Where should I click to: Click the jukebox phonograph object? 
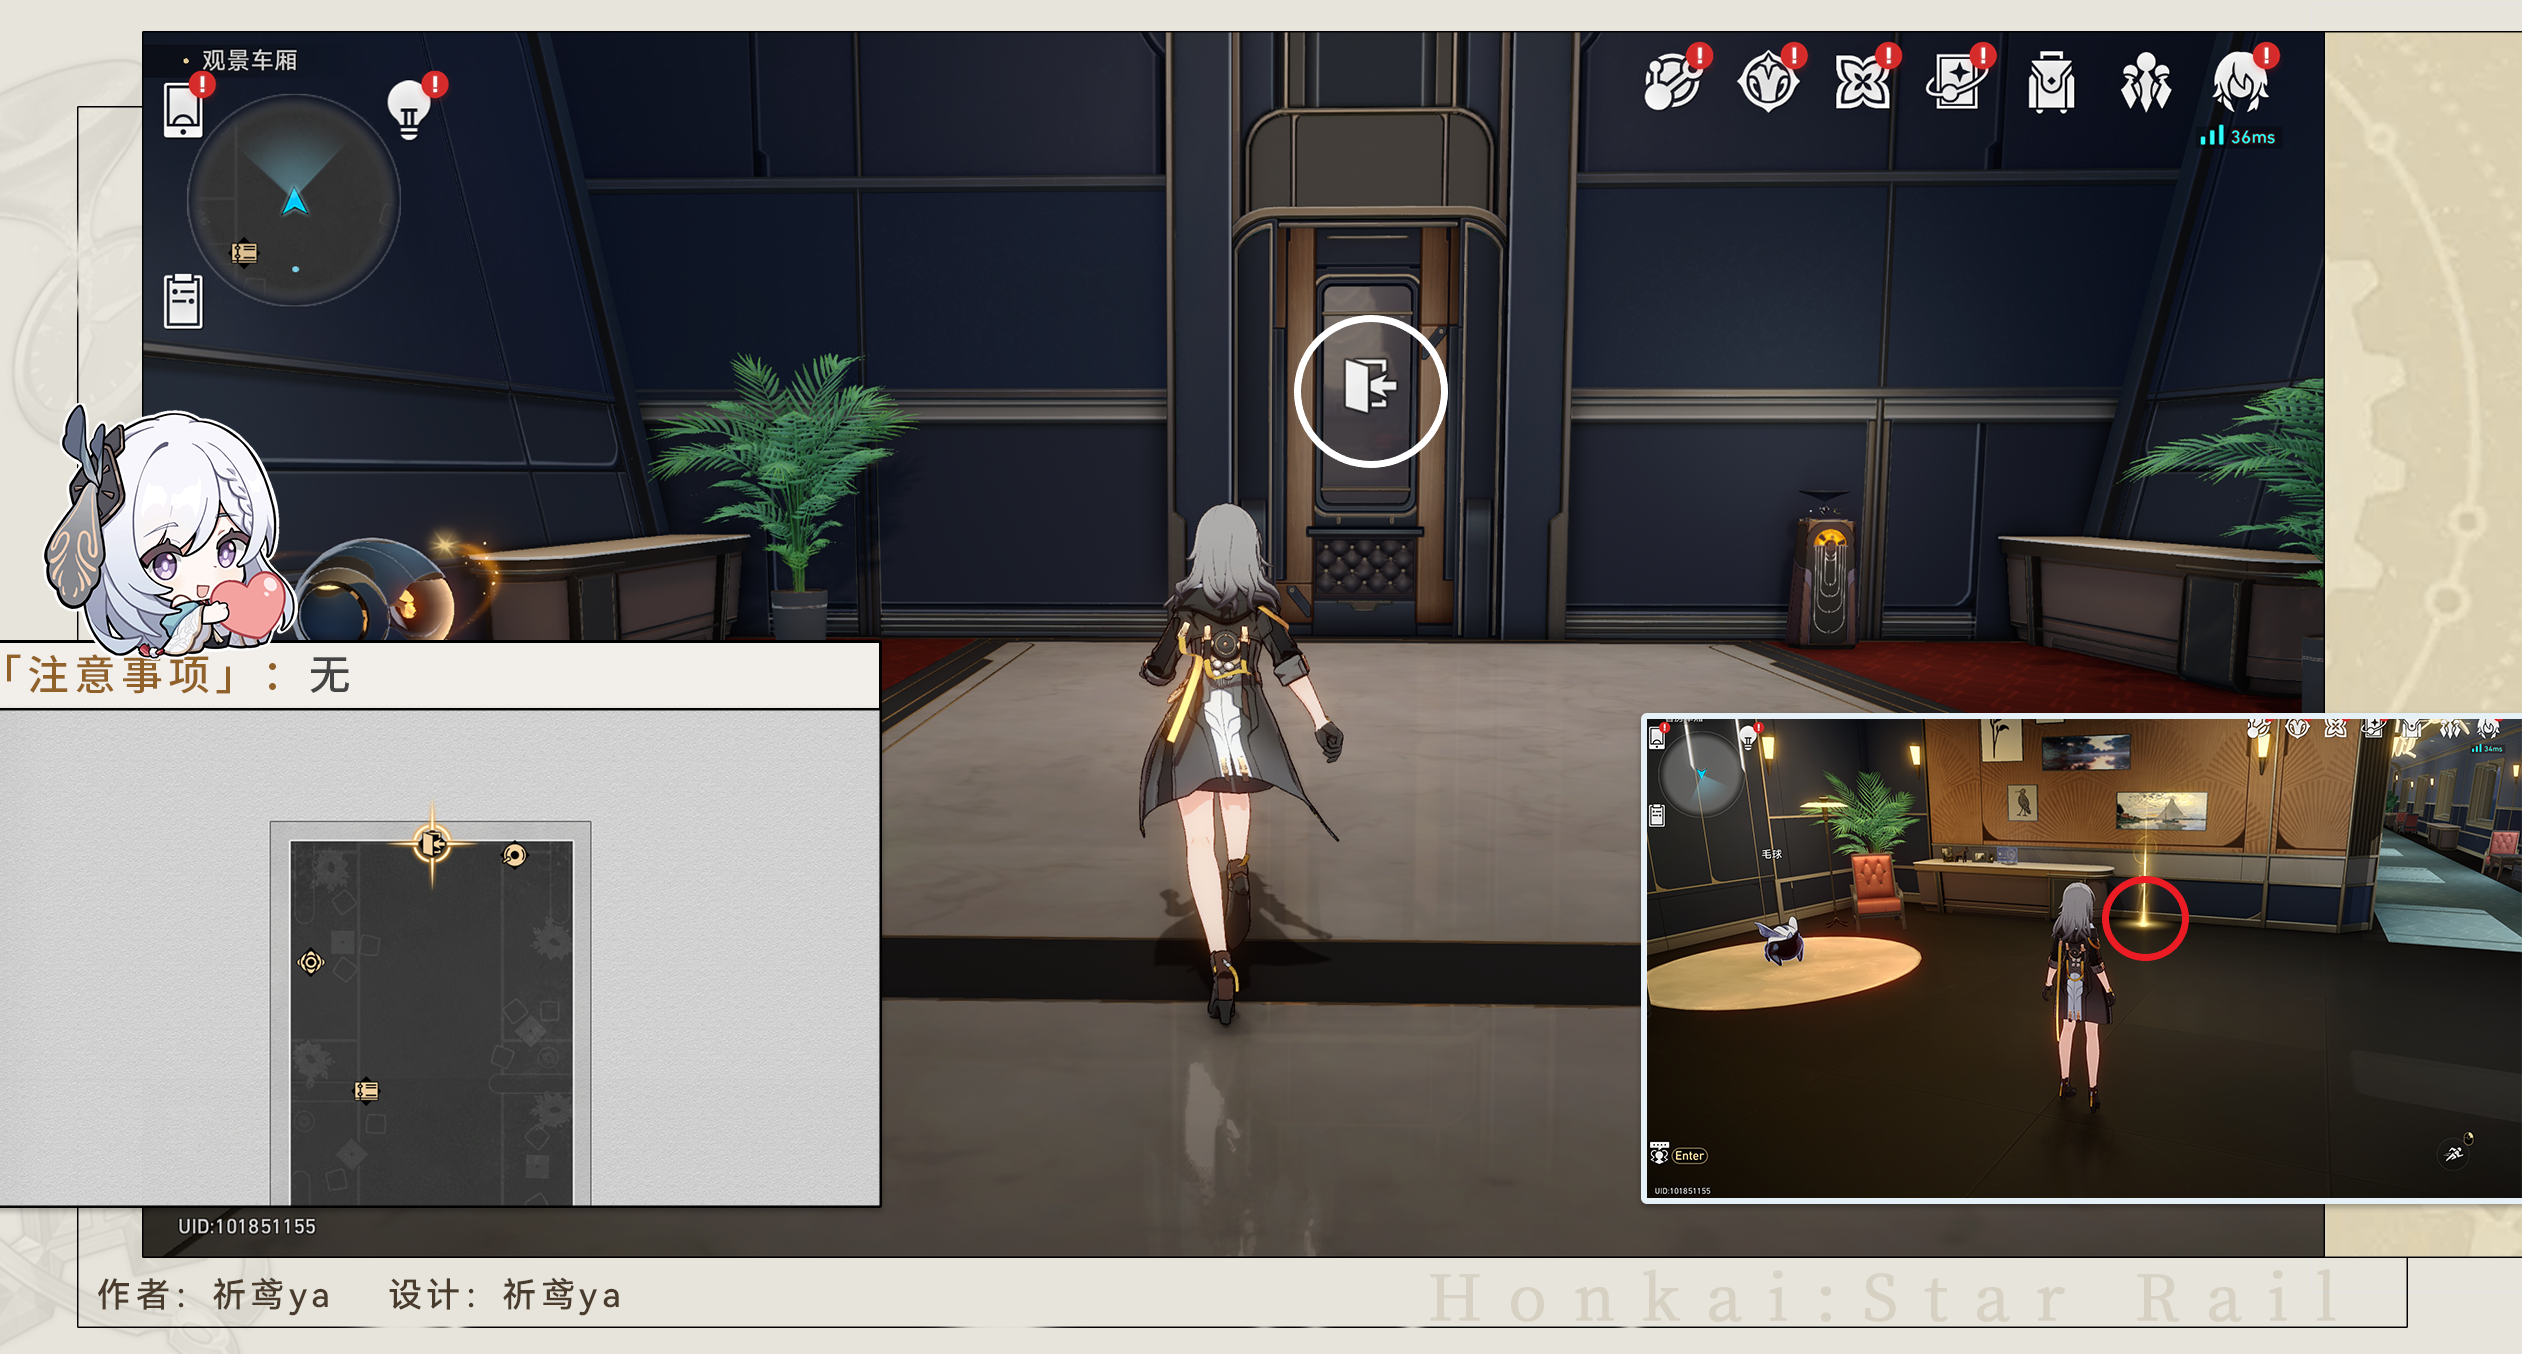click(1829, 568)
